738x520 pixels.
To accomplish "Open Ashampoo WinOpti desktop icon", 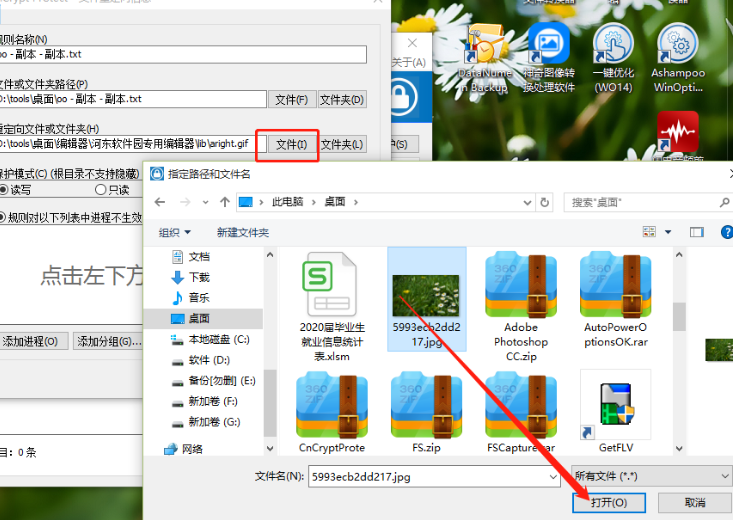I will [x=678, y=59].
